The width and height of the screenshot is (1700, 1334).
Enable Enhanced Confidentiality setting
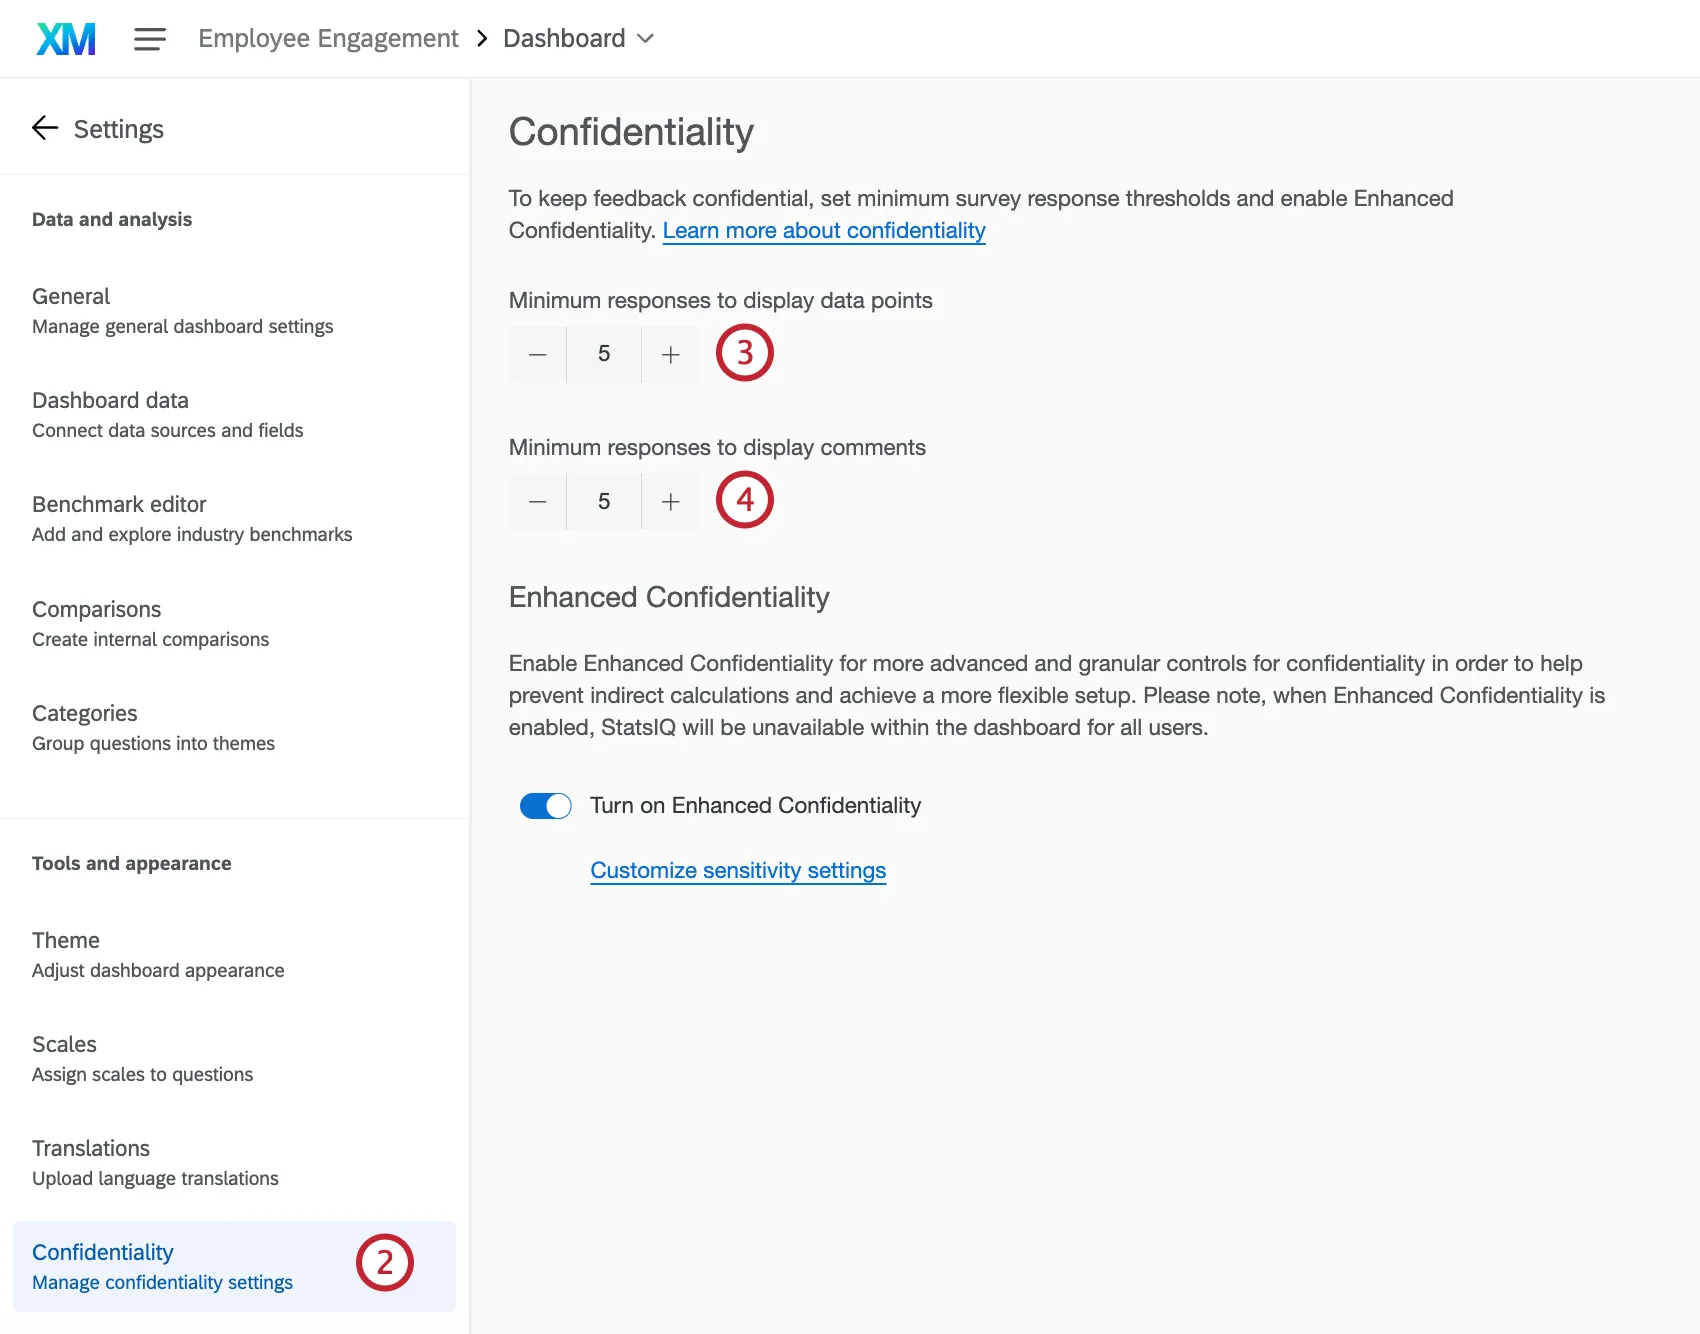click(x=545, y=805)
